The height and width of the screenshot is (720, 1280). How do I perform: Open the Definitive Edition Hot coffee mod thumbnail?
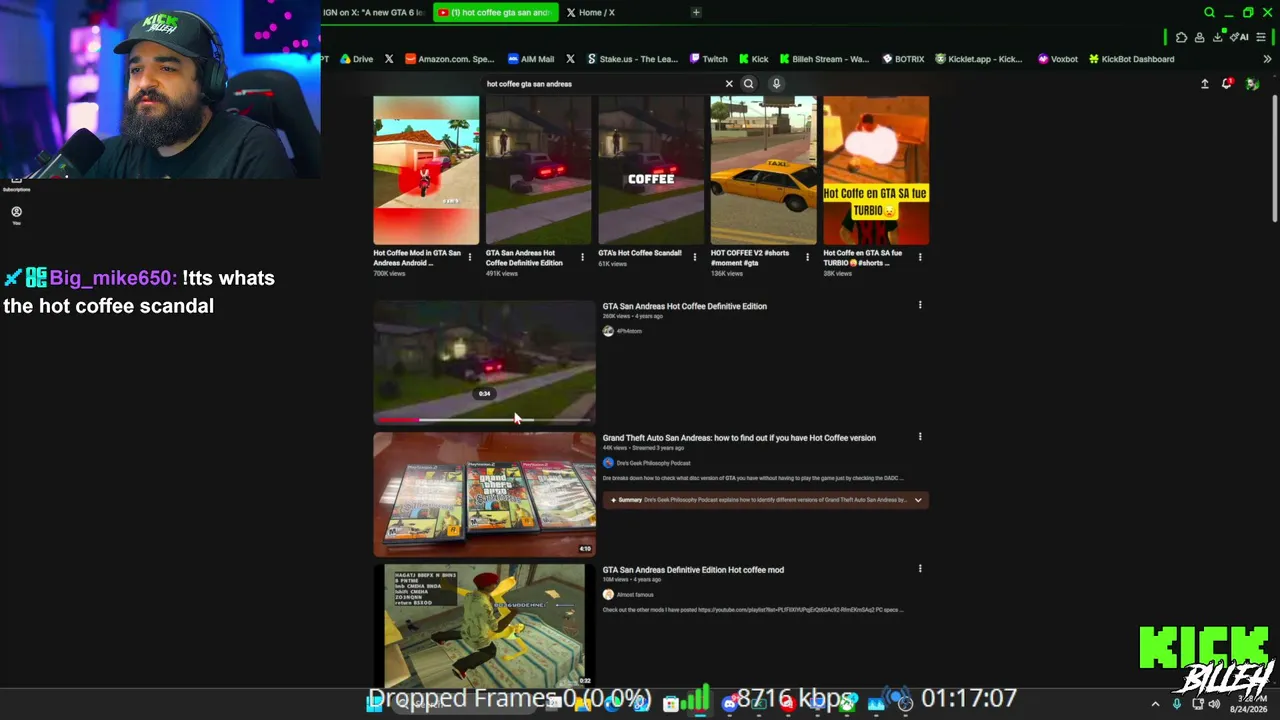[484, 625]
